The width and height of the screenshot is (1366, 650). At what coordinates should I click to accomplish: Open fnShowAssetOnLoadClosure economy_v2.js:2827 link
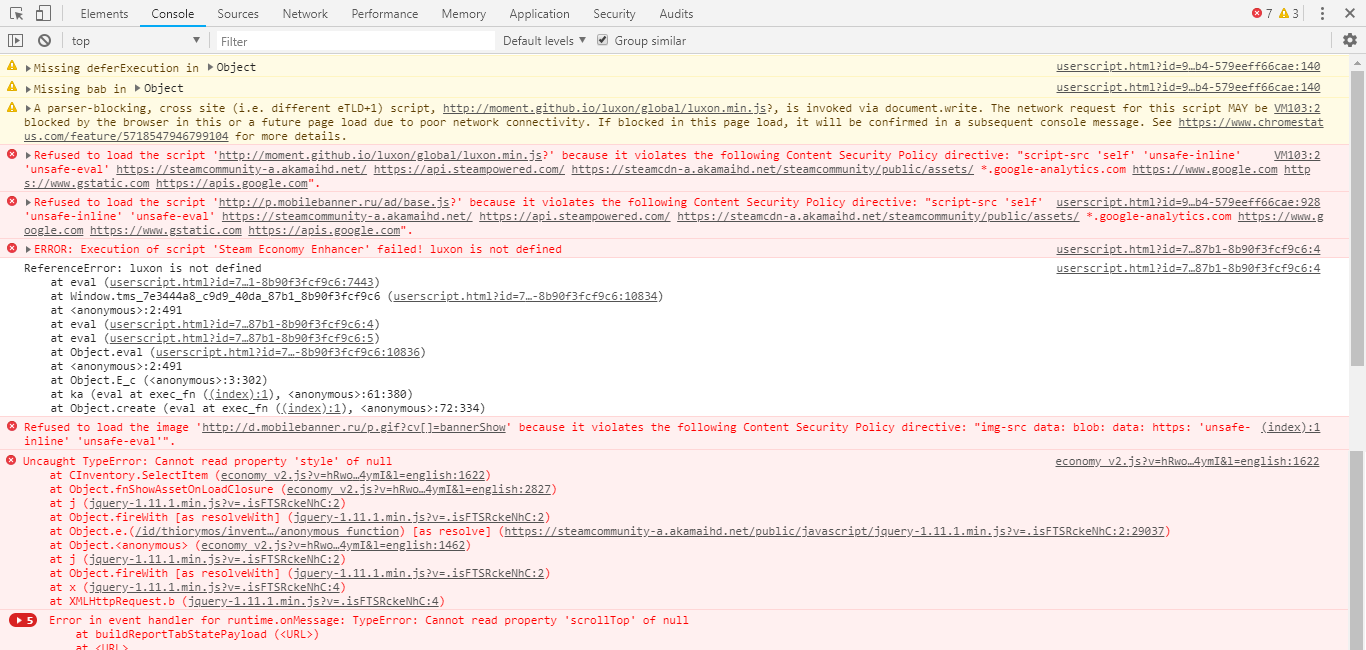[418, 490]
